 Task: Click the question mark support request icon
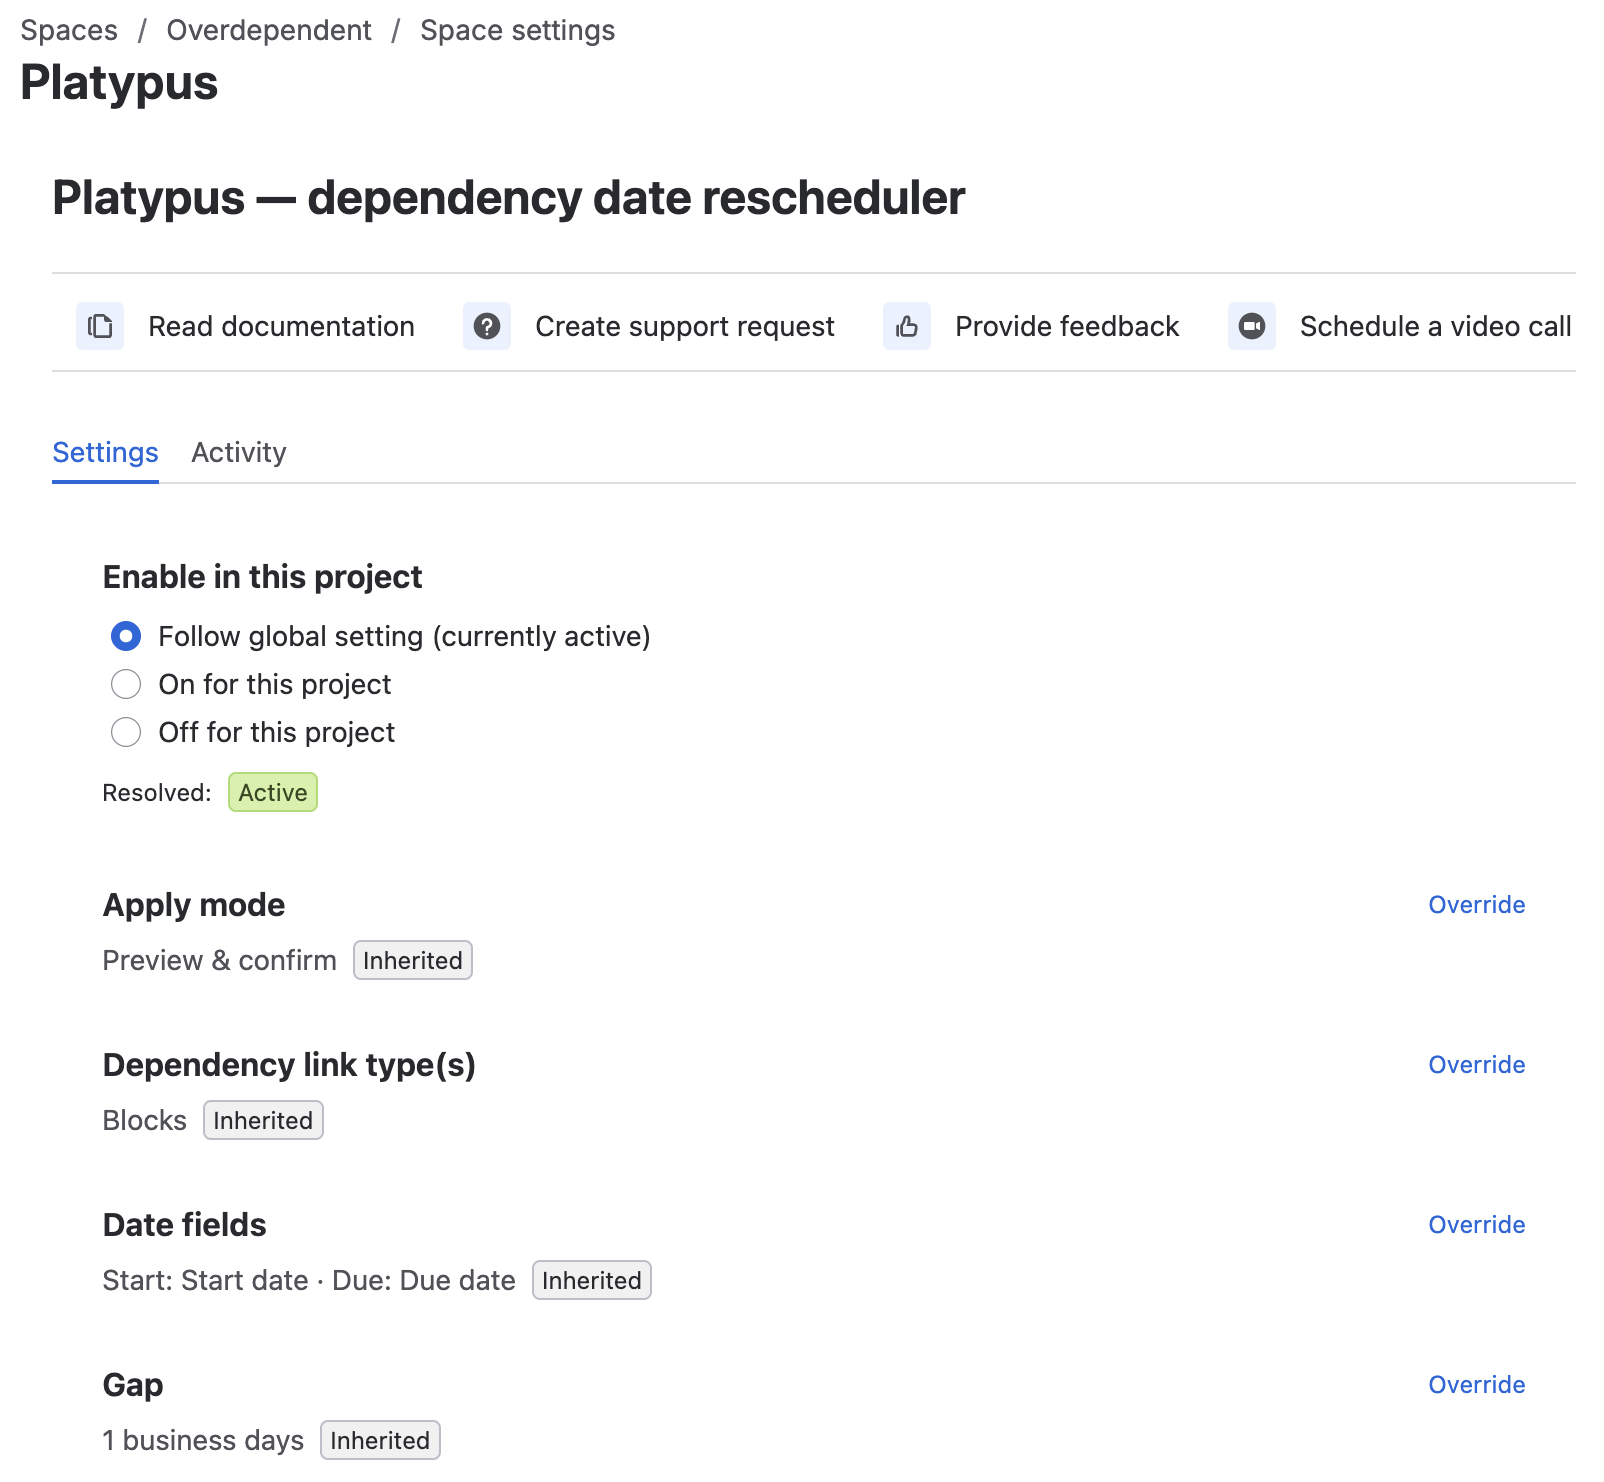[x=487, y=326]
